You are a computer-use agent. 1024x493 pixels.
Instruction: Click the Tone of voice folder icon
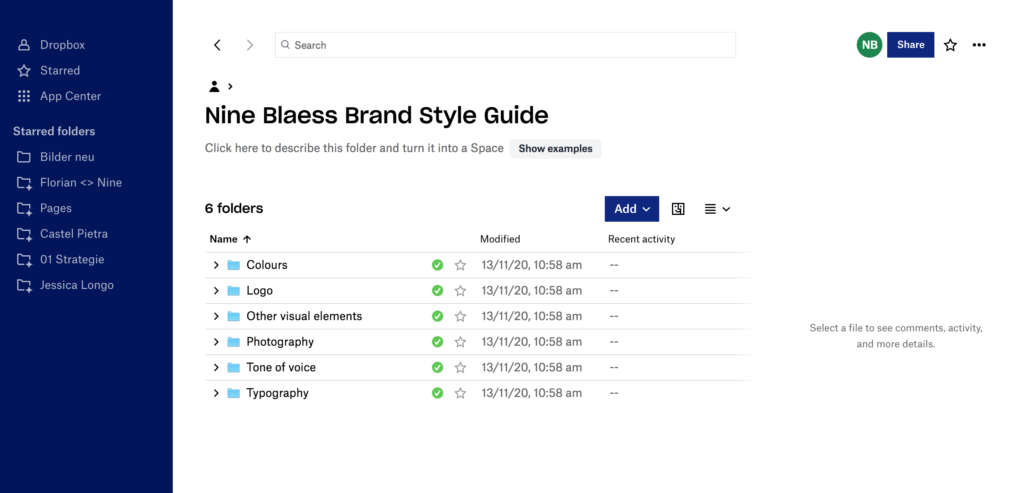pos(234,368)
